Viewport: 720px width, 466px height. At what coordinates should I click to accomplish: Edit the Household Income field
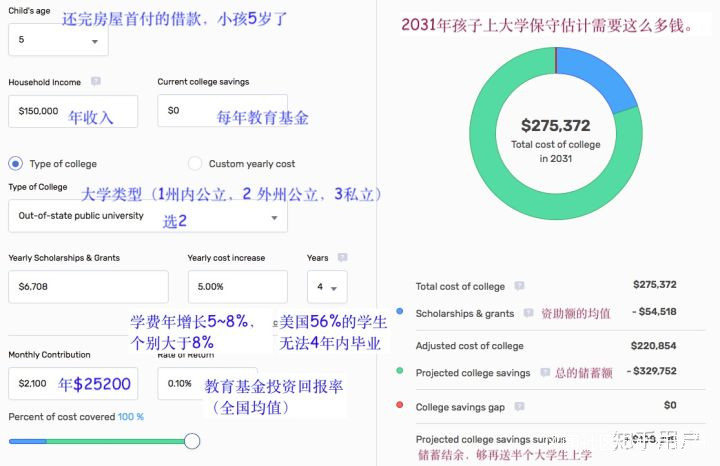click(73, 111)
